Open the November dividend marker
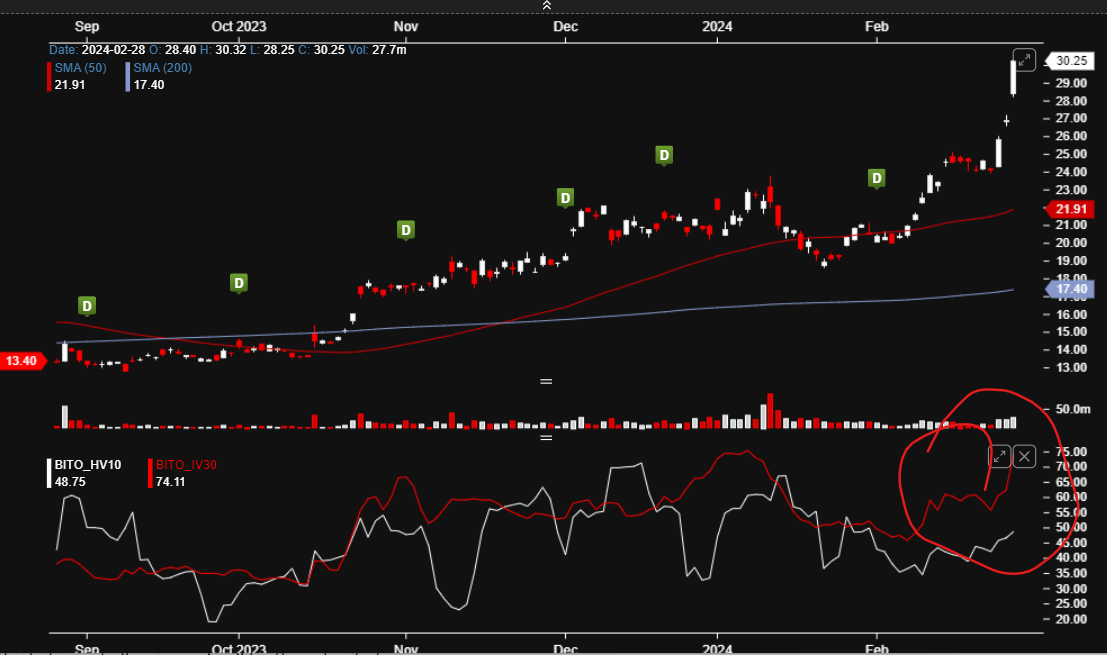This screenshot has height=655, width=1107. [x=405, y=230]
